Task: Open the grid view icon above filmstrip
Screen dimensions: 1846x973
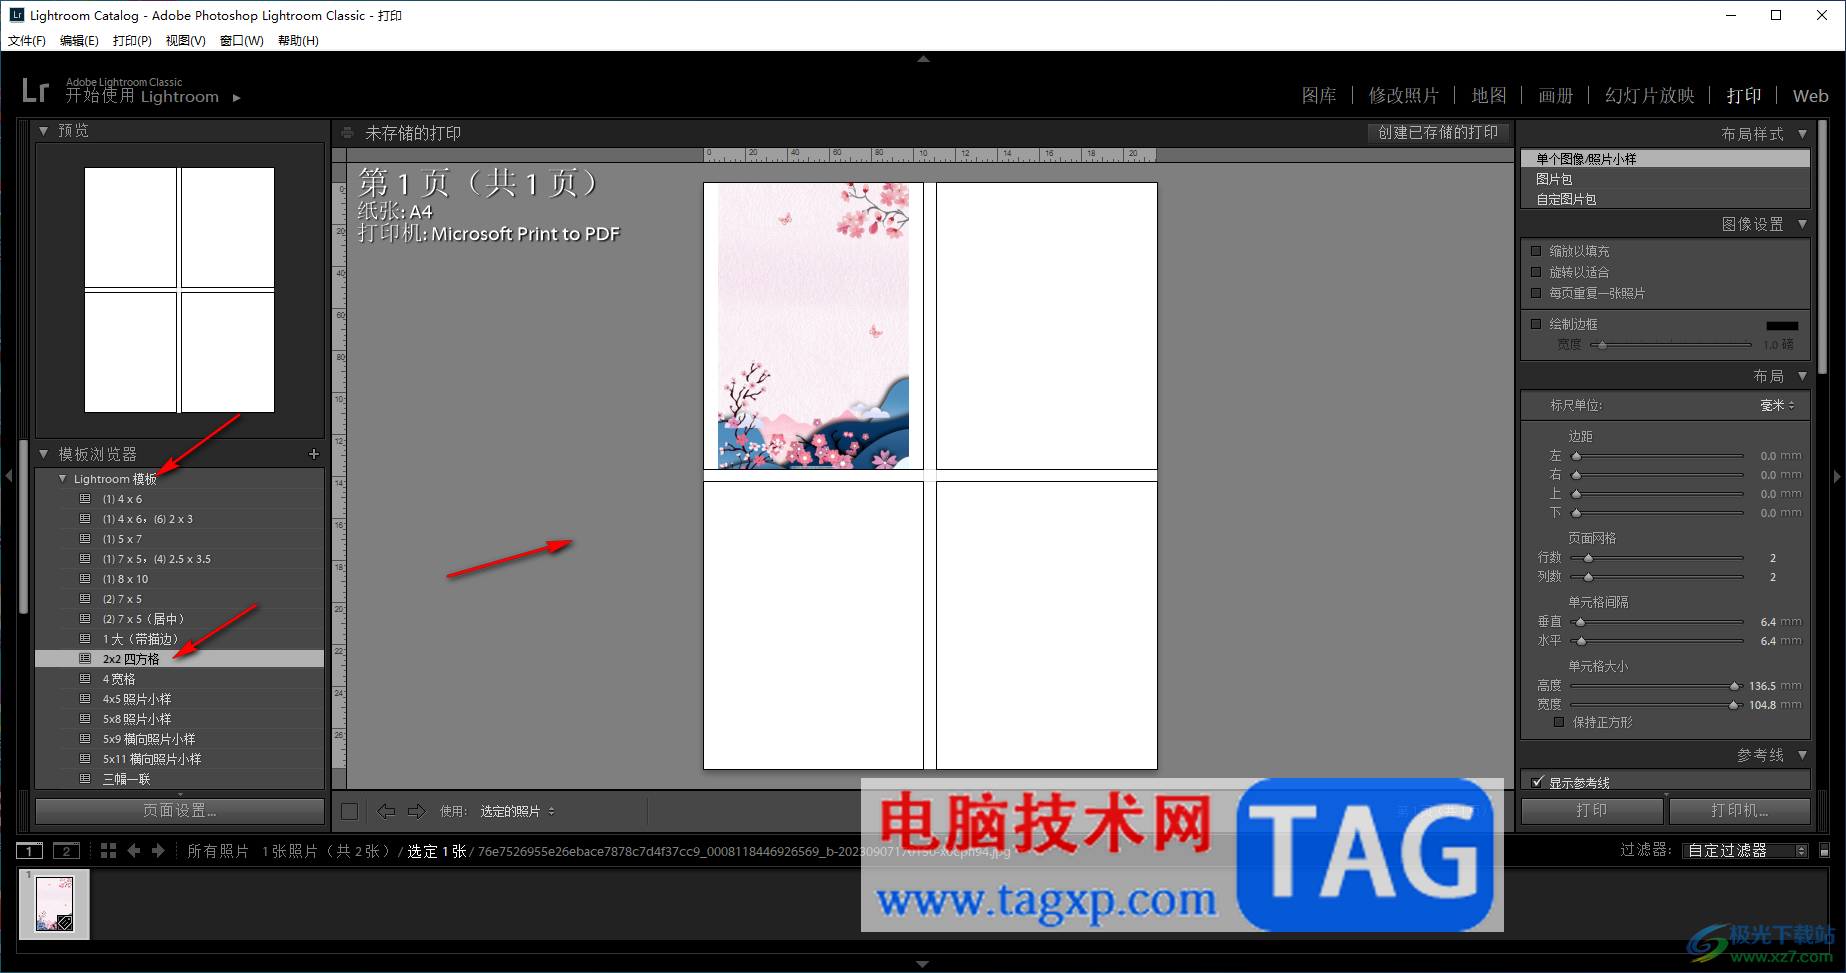Action: [x=108, y=851]
